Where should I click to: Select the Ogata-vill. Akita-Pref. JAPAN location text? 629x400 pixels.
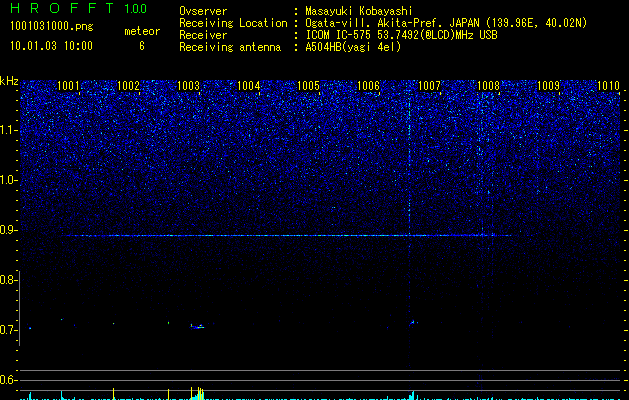point(446,23)
